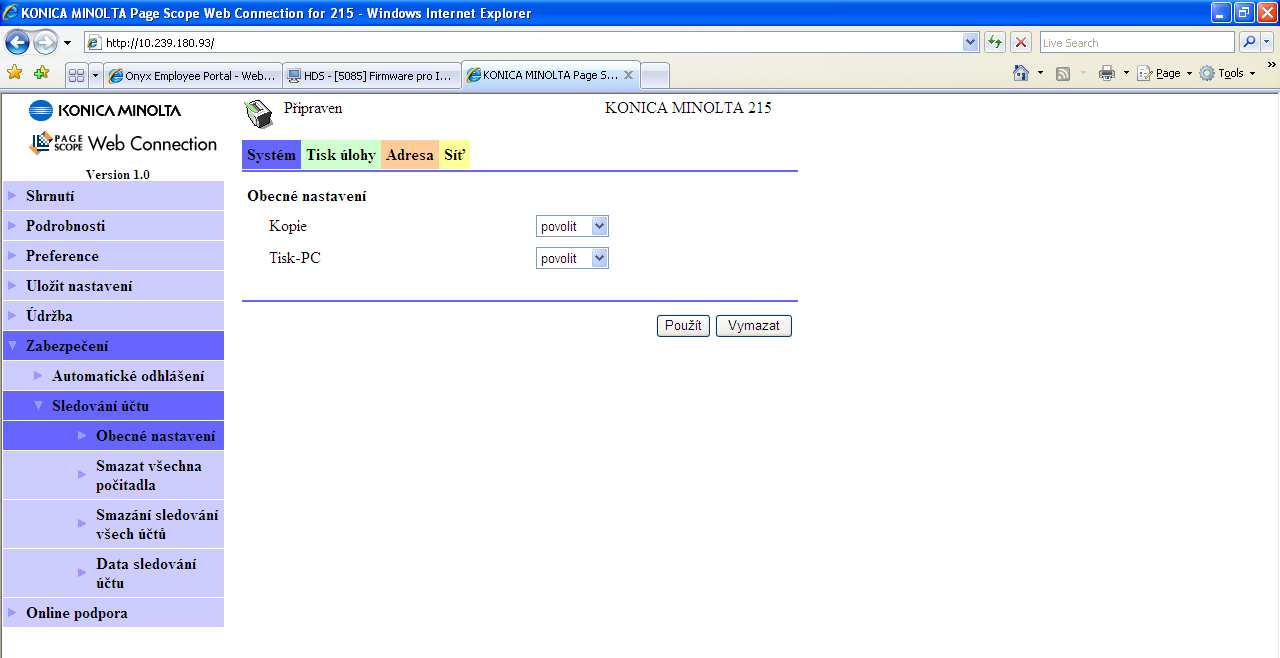Image resolution: width=1280 pixels, height=658 pixels.
Task: Click the Obecné nastavení heading
Action: (307, 196)
